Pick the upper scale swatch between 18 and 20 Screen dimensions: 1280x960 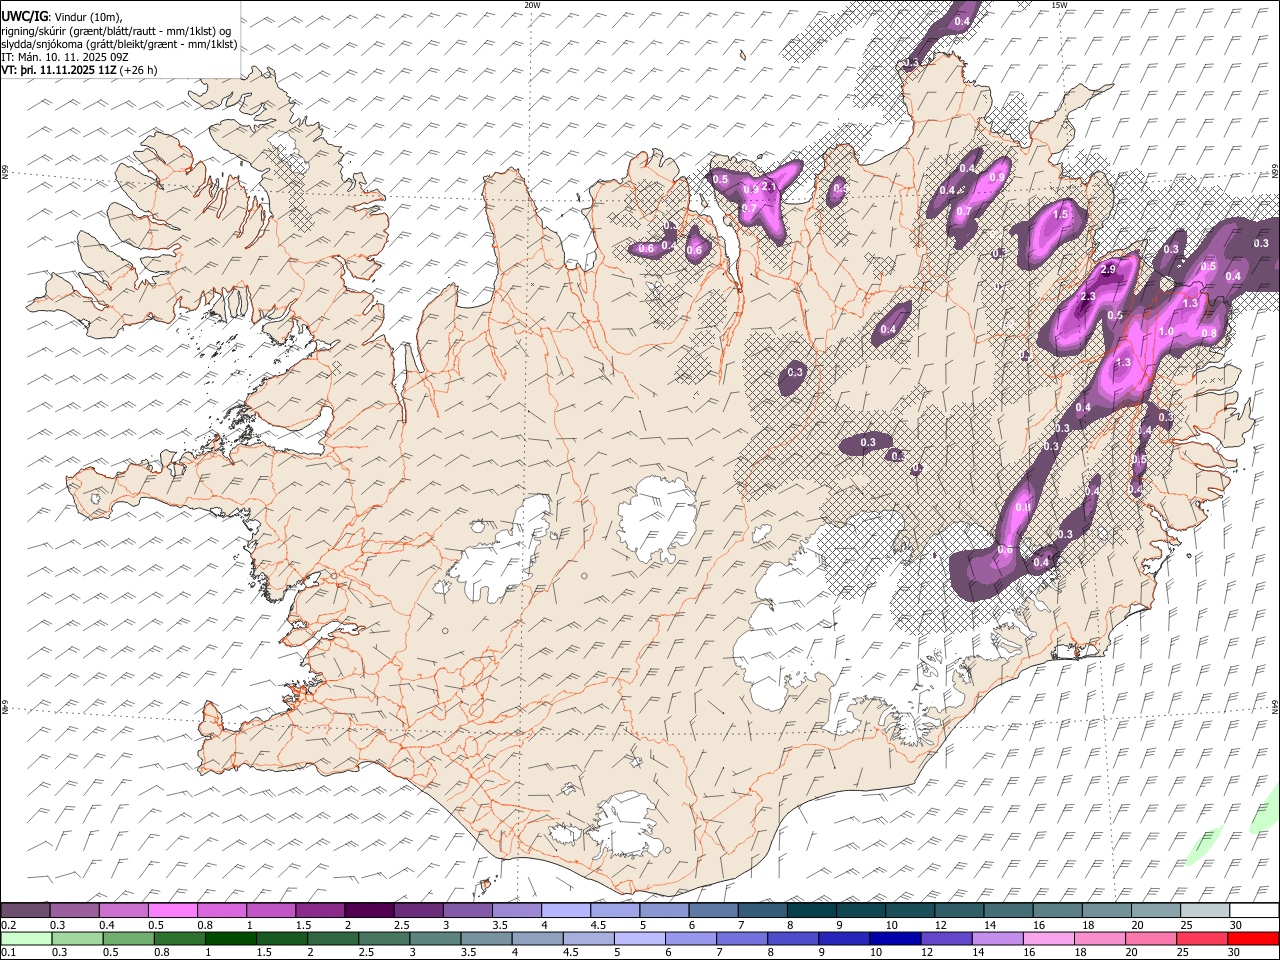click(1108, 910)
